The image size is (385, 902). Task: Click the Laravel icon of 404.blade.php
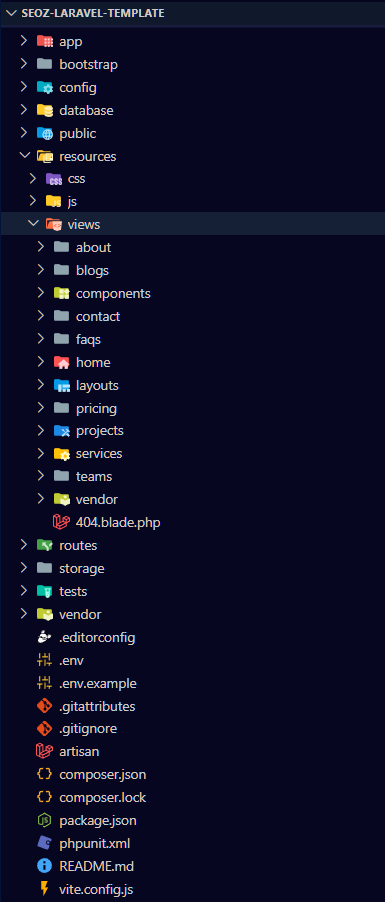pyautogui.click(x=62, y=522)
